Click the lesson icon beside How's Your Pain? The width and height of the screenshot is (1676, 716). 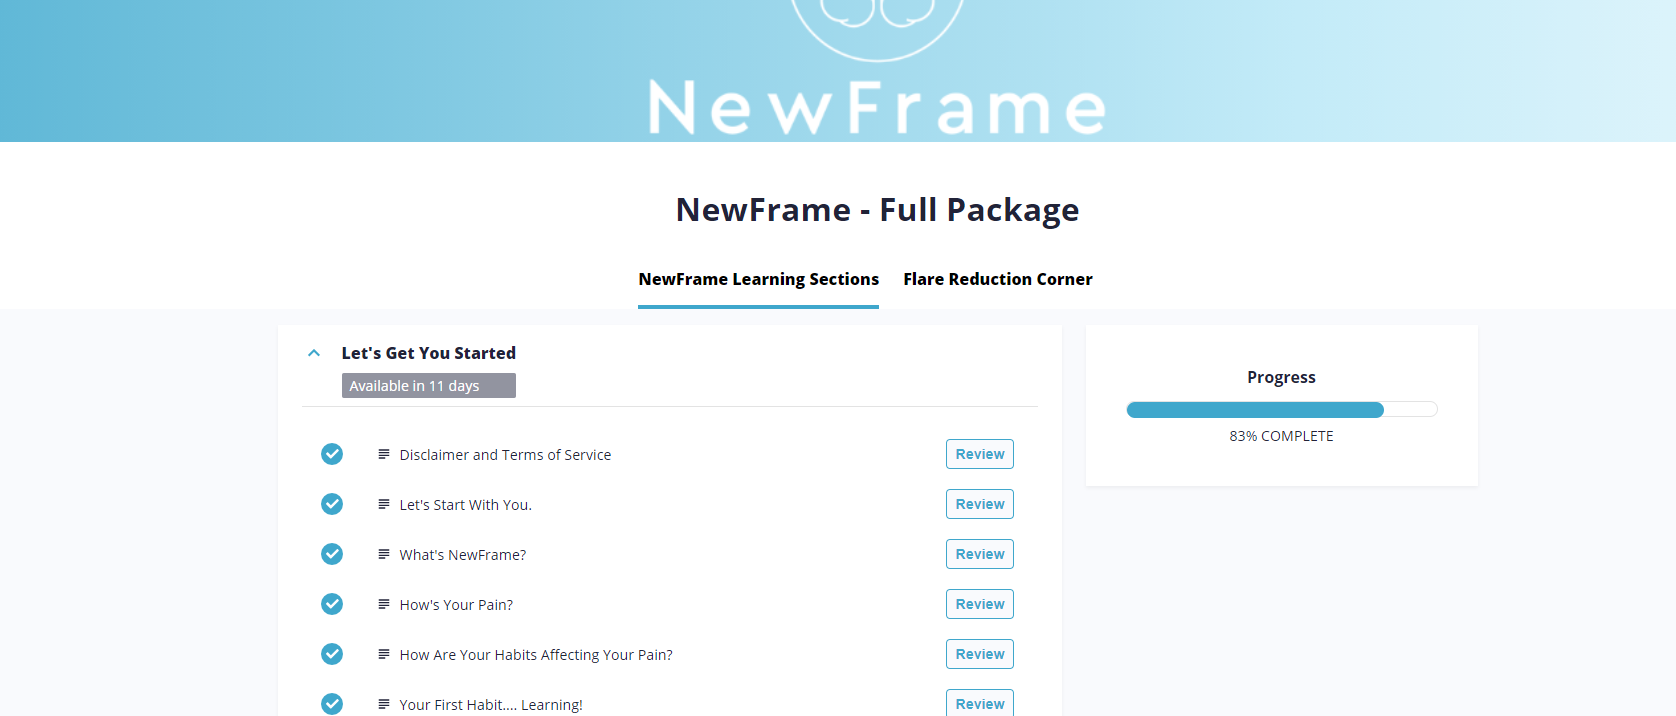pyautogui.click(x=383, y=604)
